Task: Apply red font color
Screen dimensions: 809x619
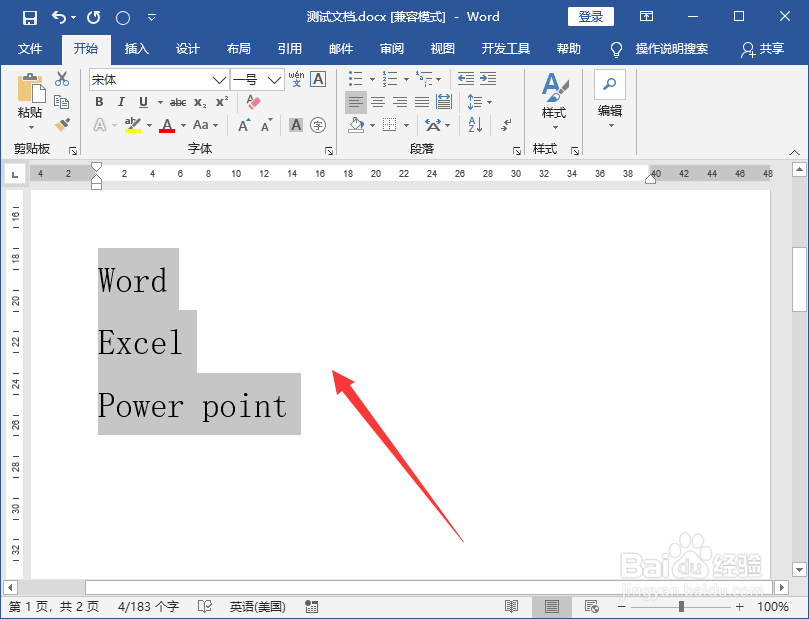Action: (x=167, y=125)
